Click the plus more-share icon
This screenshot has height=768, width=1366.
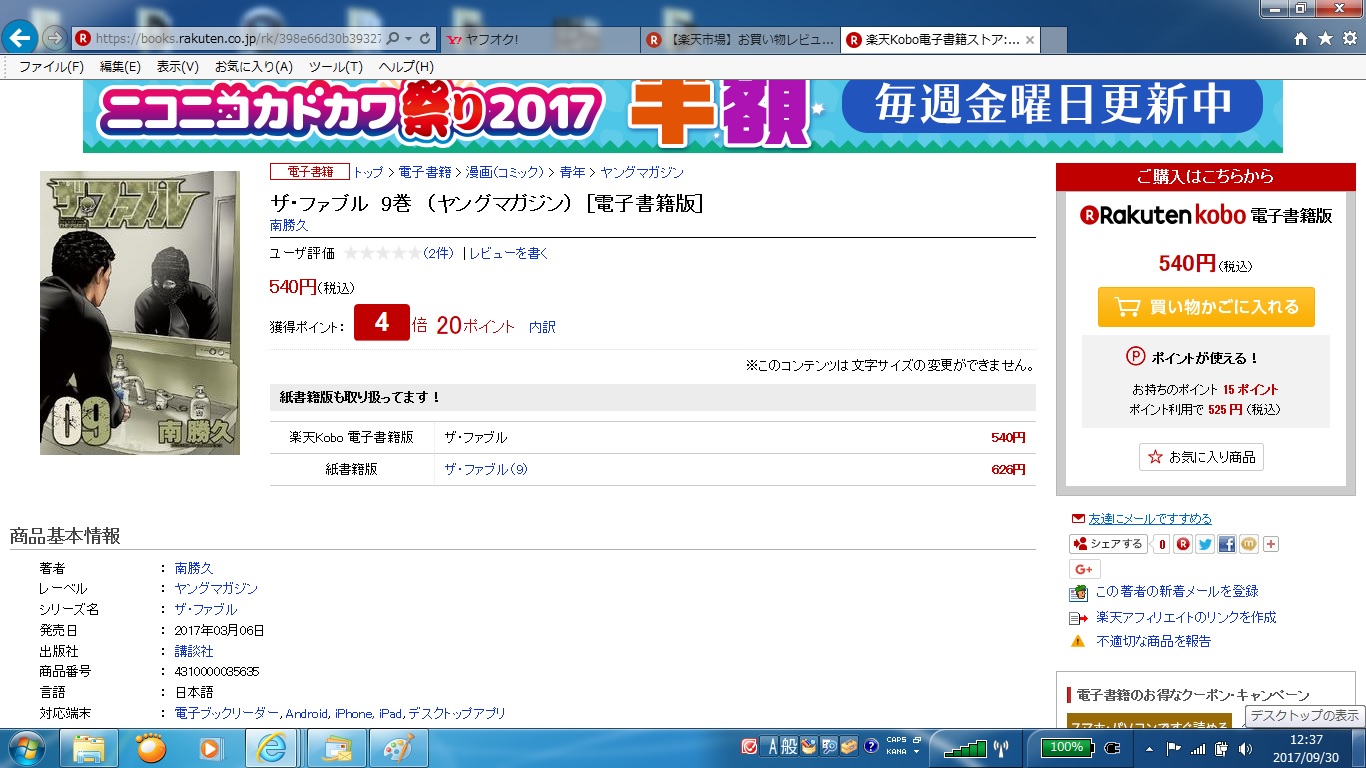(1271, 544)
